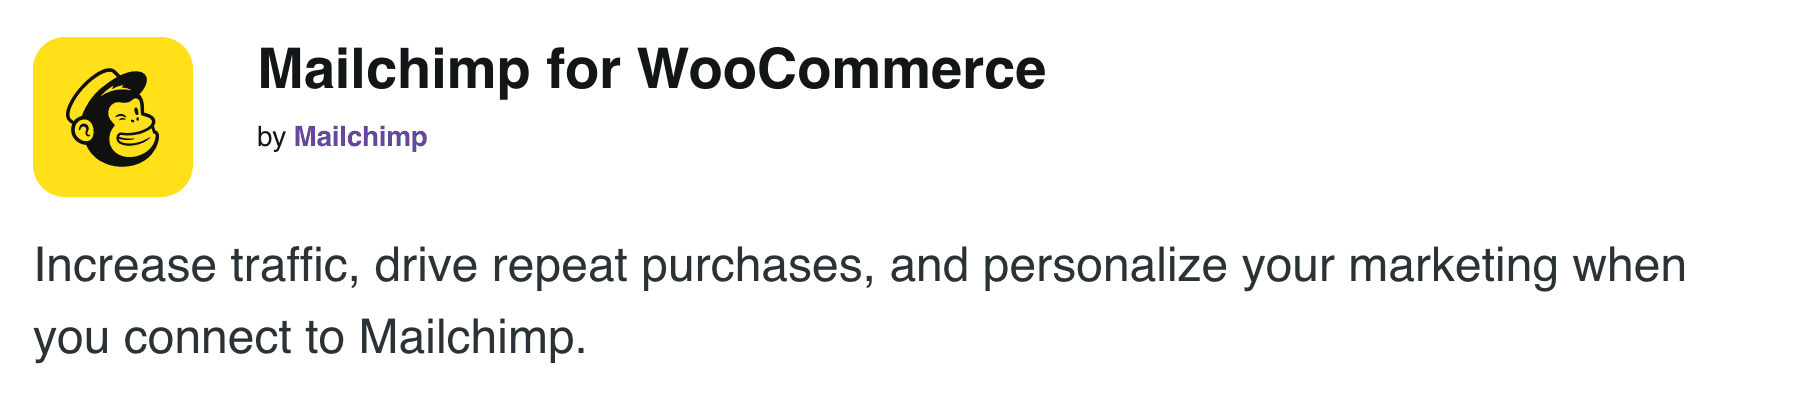Click the chimp's ear in the logo
This screenshot has width=1798, height=395.
tap(82, 129)
